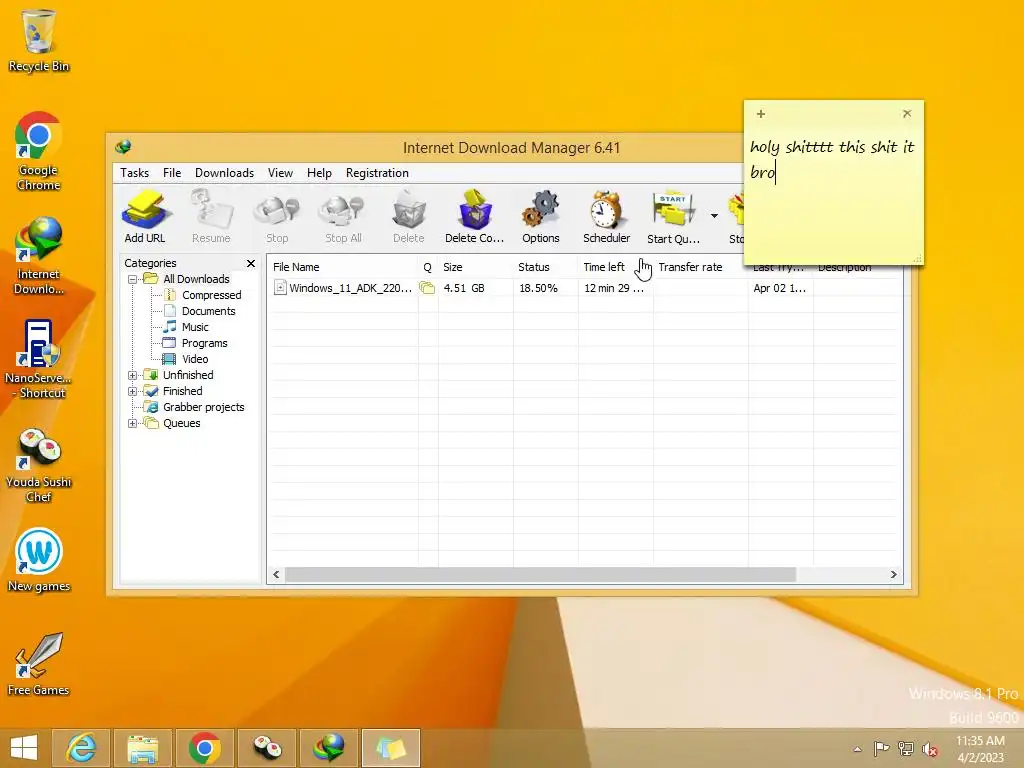Open Recycle Bin desktop icon

pyautogui.click(x=39, y=40)
